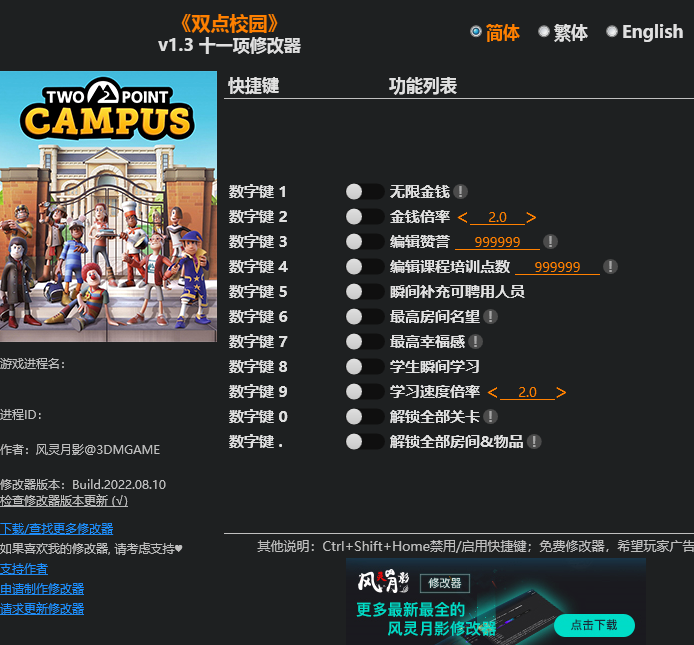Viewport: 694px width, 645px height.
Task: Click the 请求更新修改器 link
Action: pyautogui.click(x=42, y=609)
